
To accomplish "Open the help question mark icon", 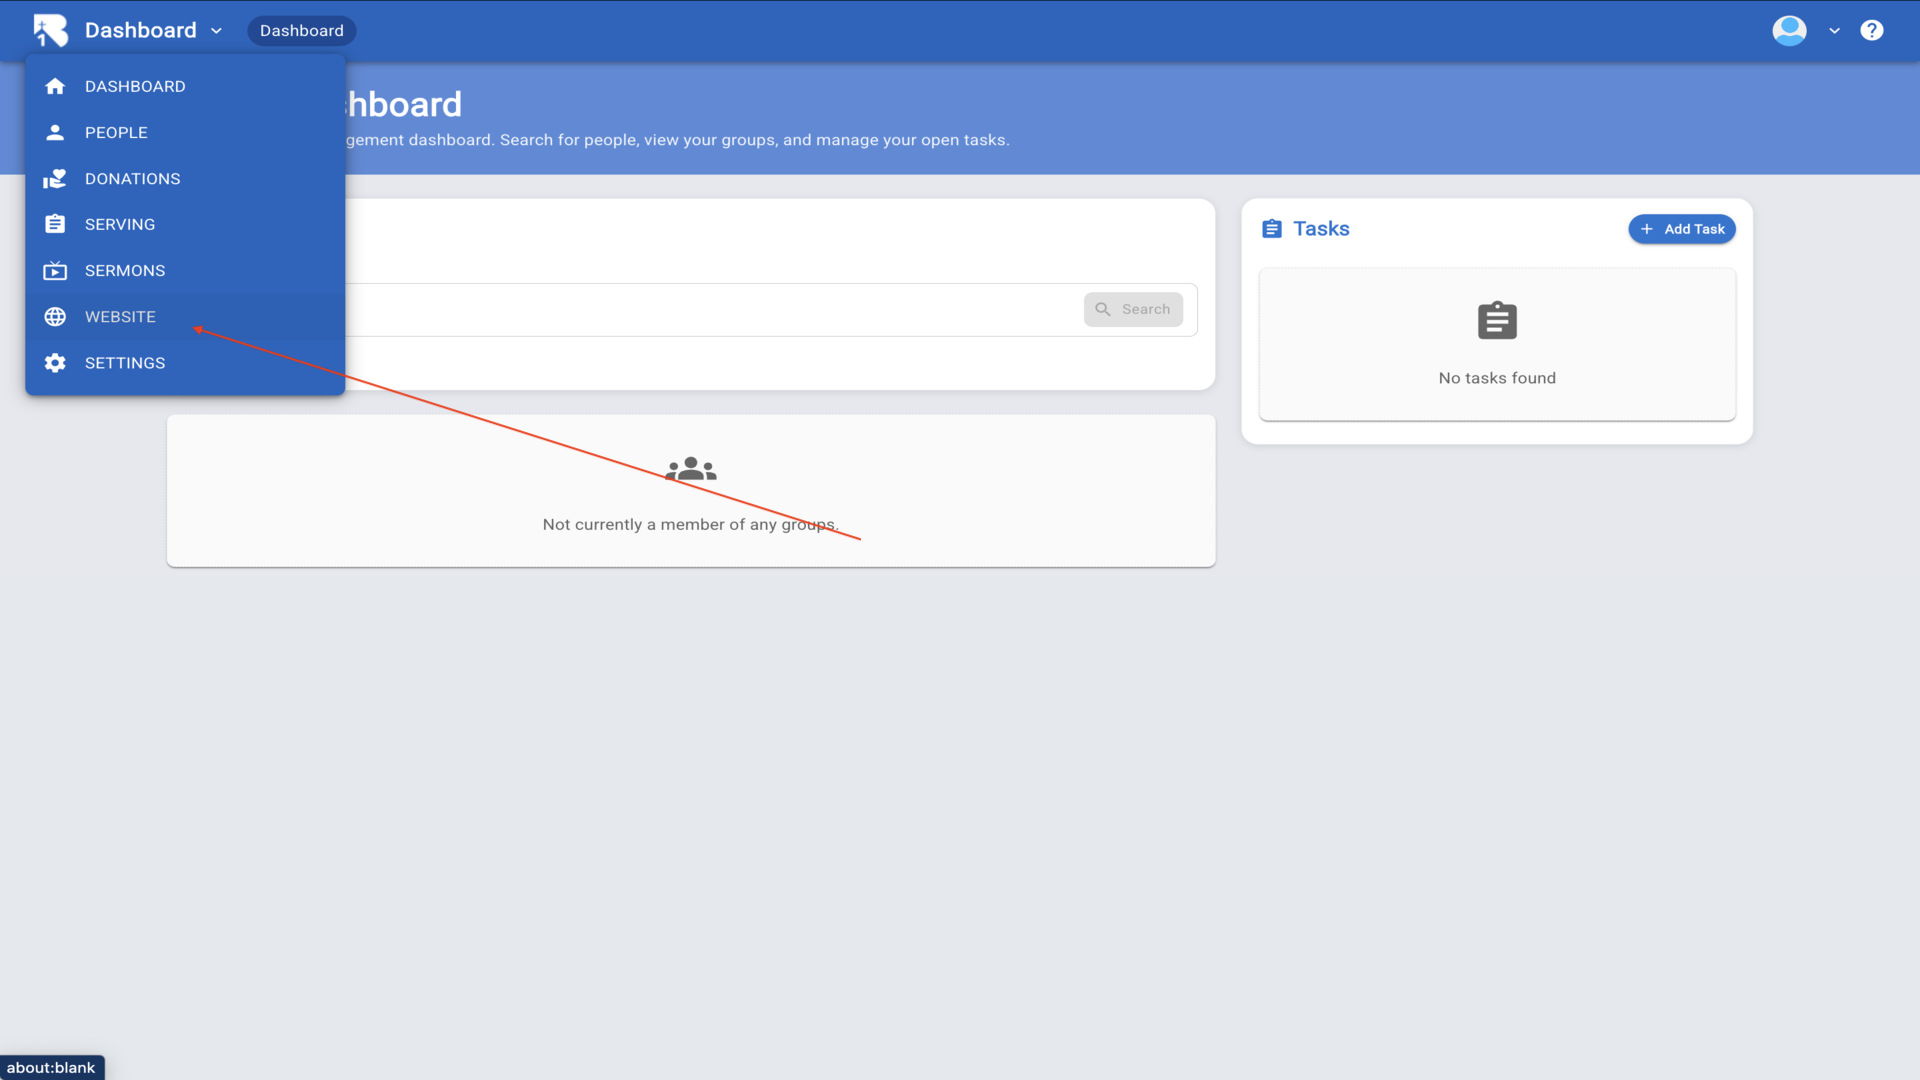I will coord(1871,30).
